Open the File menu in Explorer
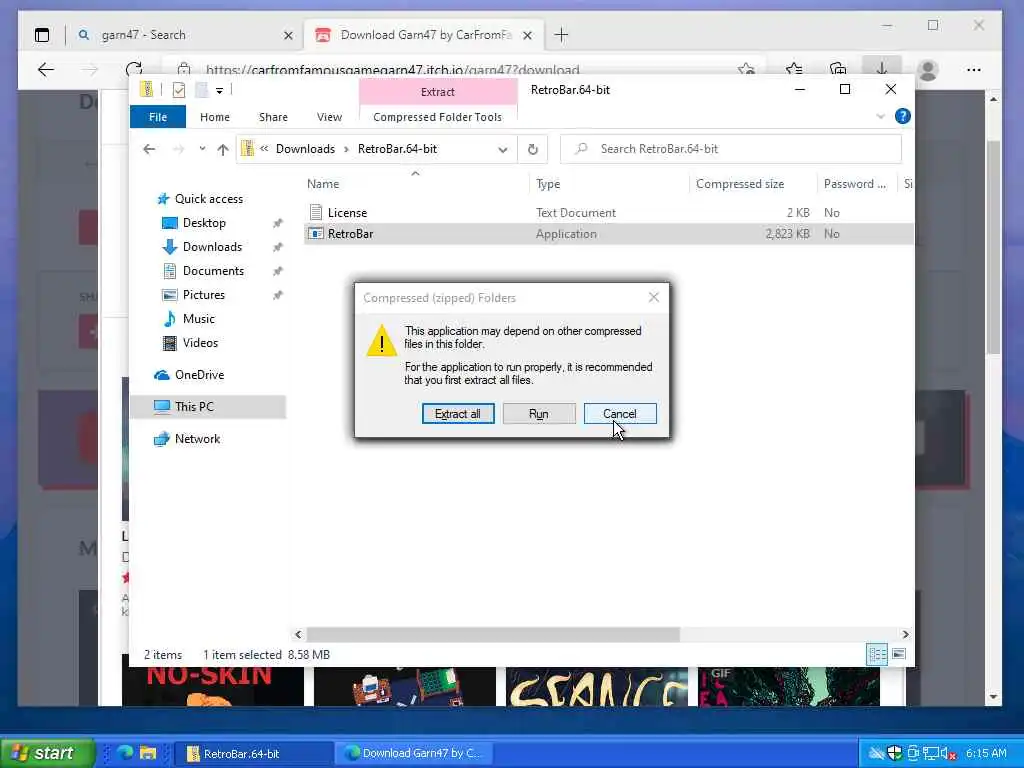1024x768 pixels. pos(158,117)
